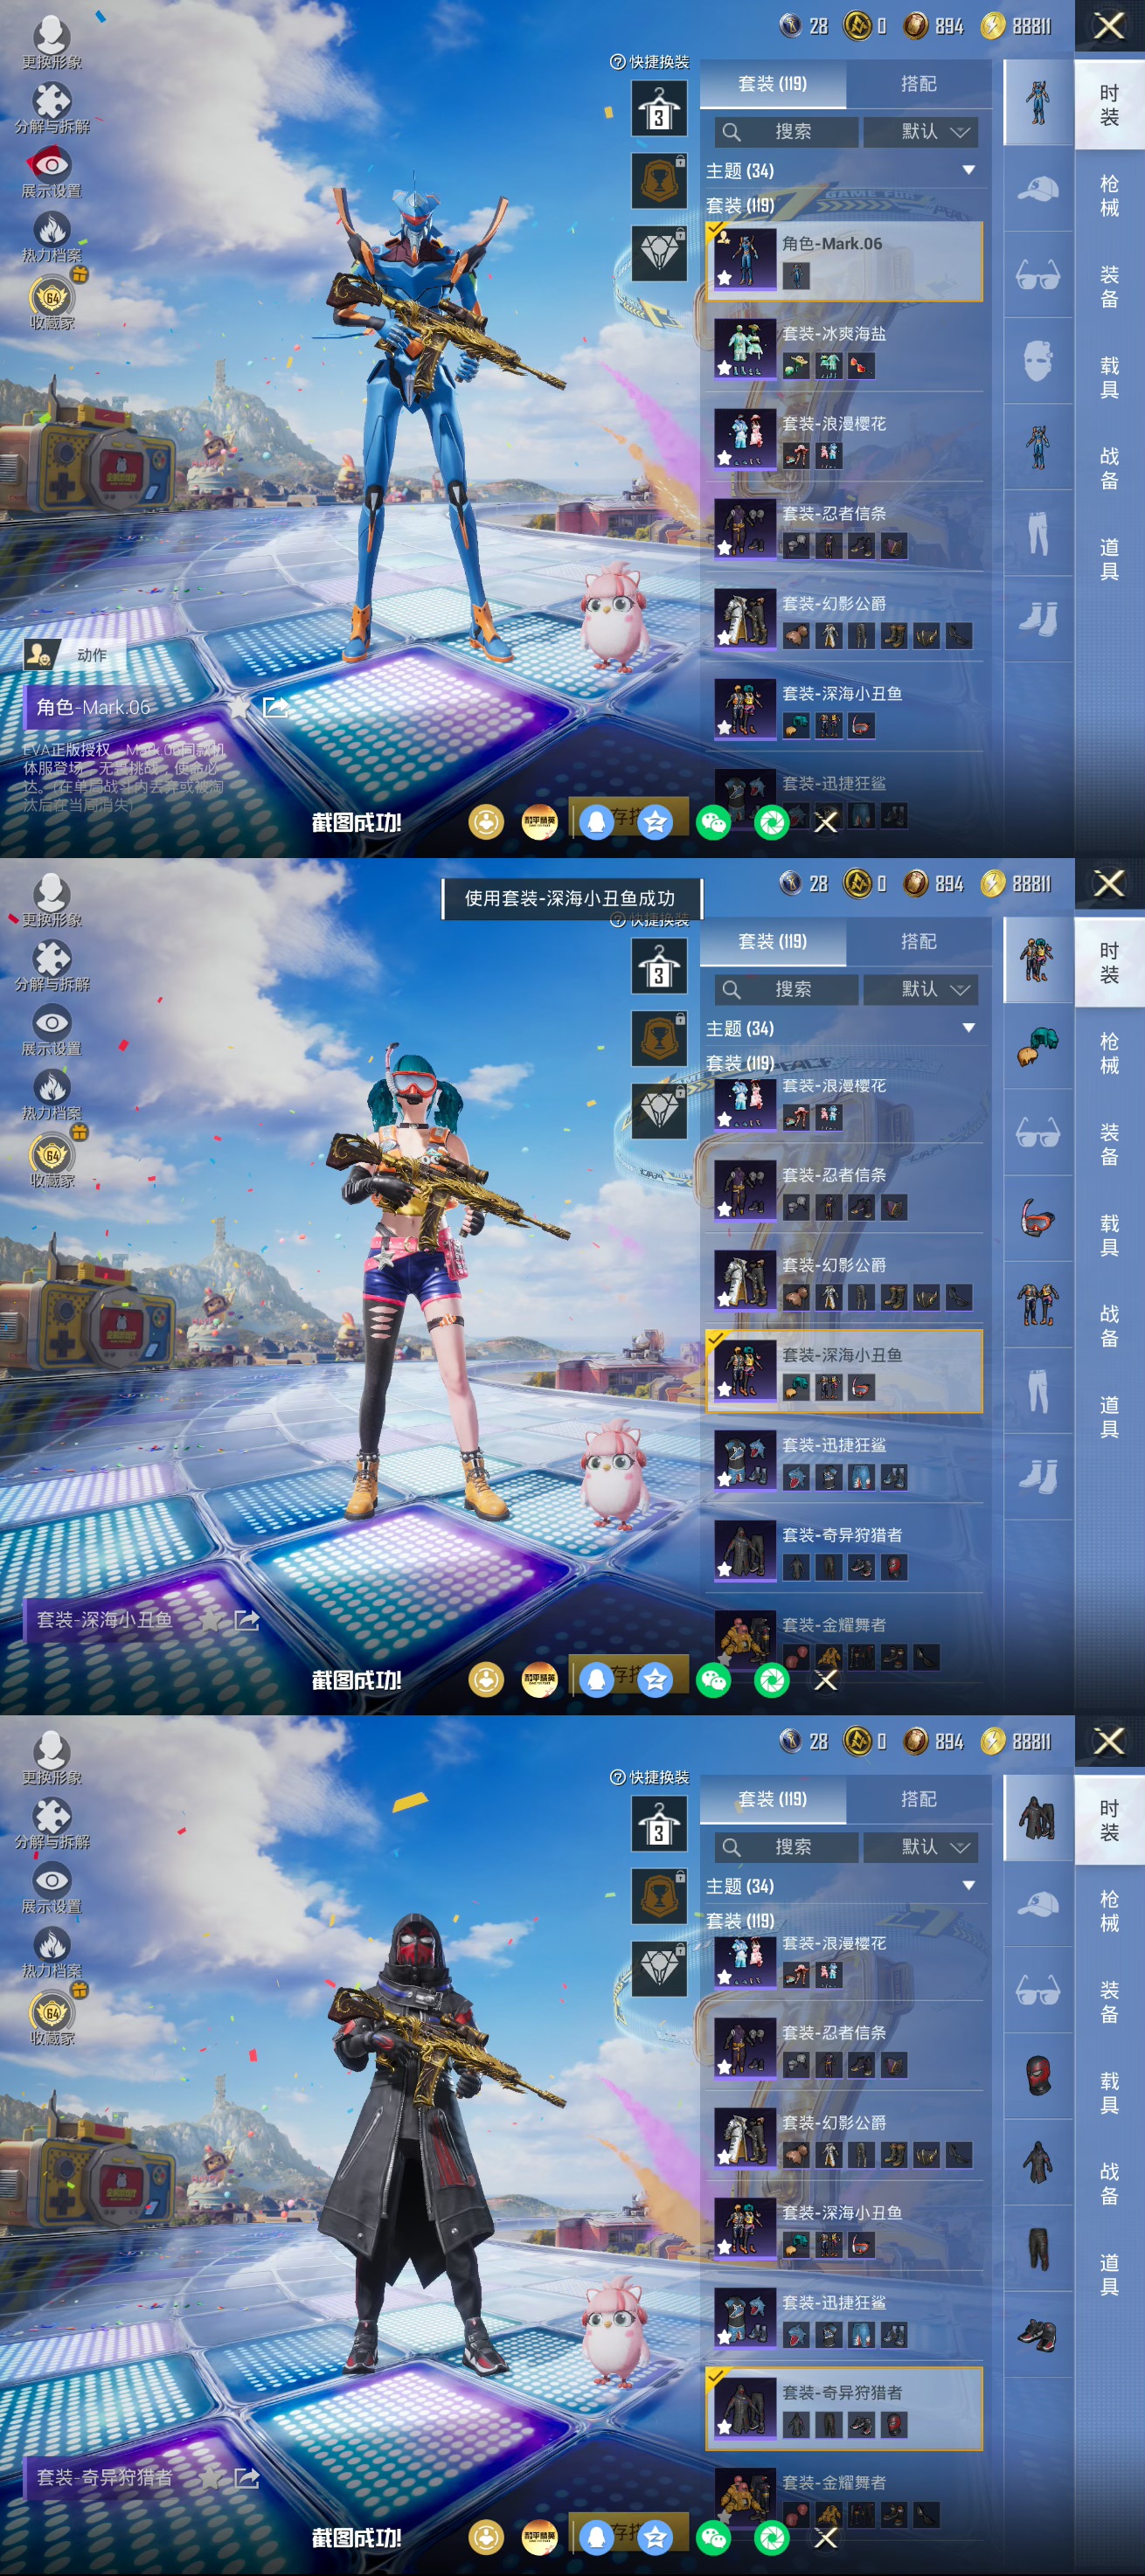Share the Mark.06 screenshot to QQ Zone star

[655, 823]
